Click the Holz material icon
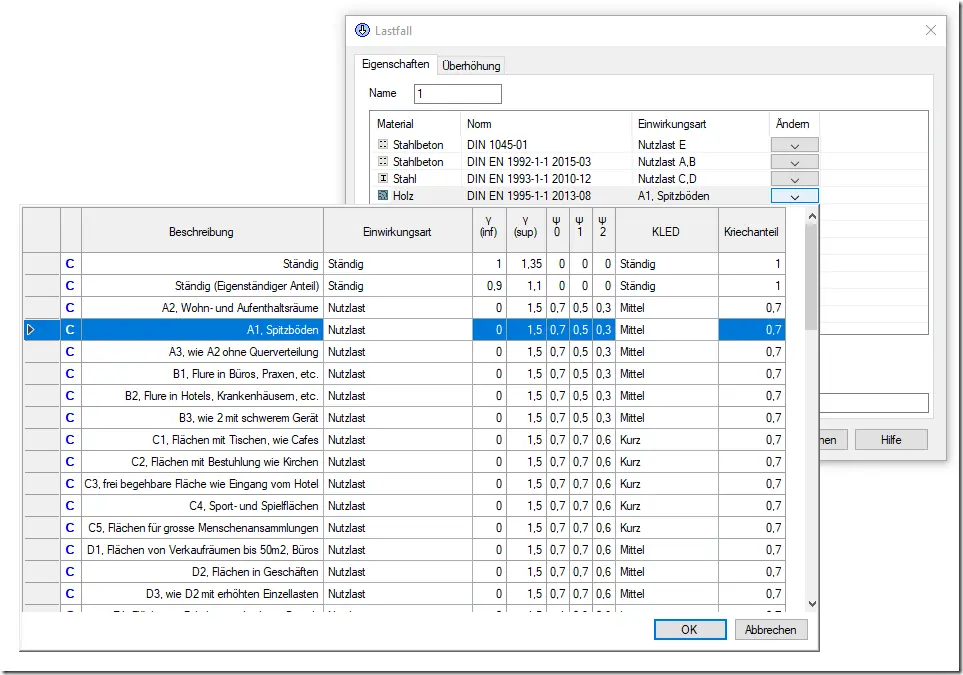Image resolution: width=963 pixels, height=675 pixels. (383, 196)
